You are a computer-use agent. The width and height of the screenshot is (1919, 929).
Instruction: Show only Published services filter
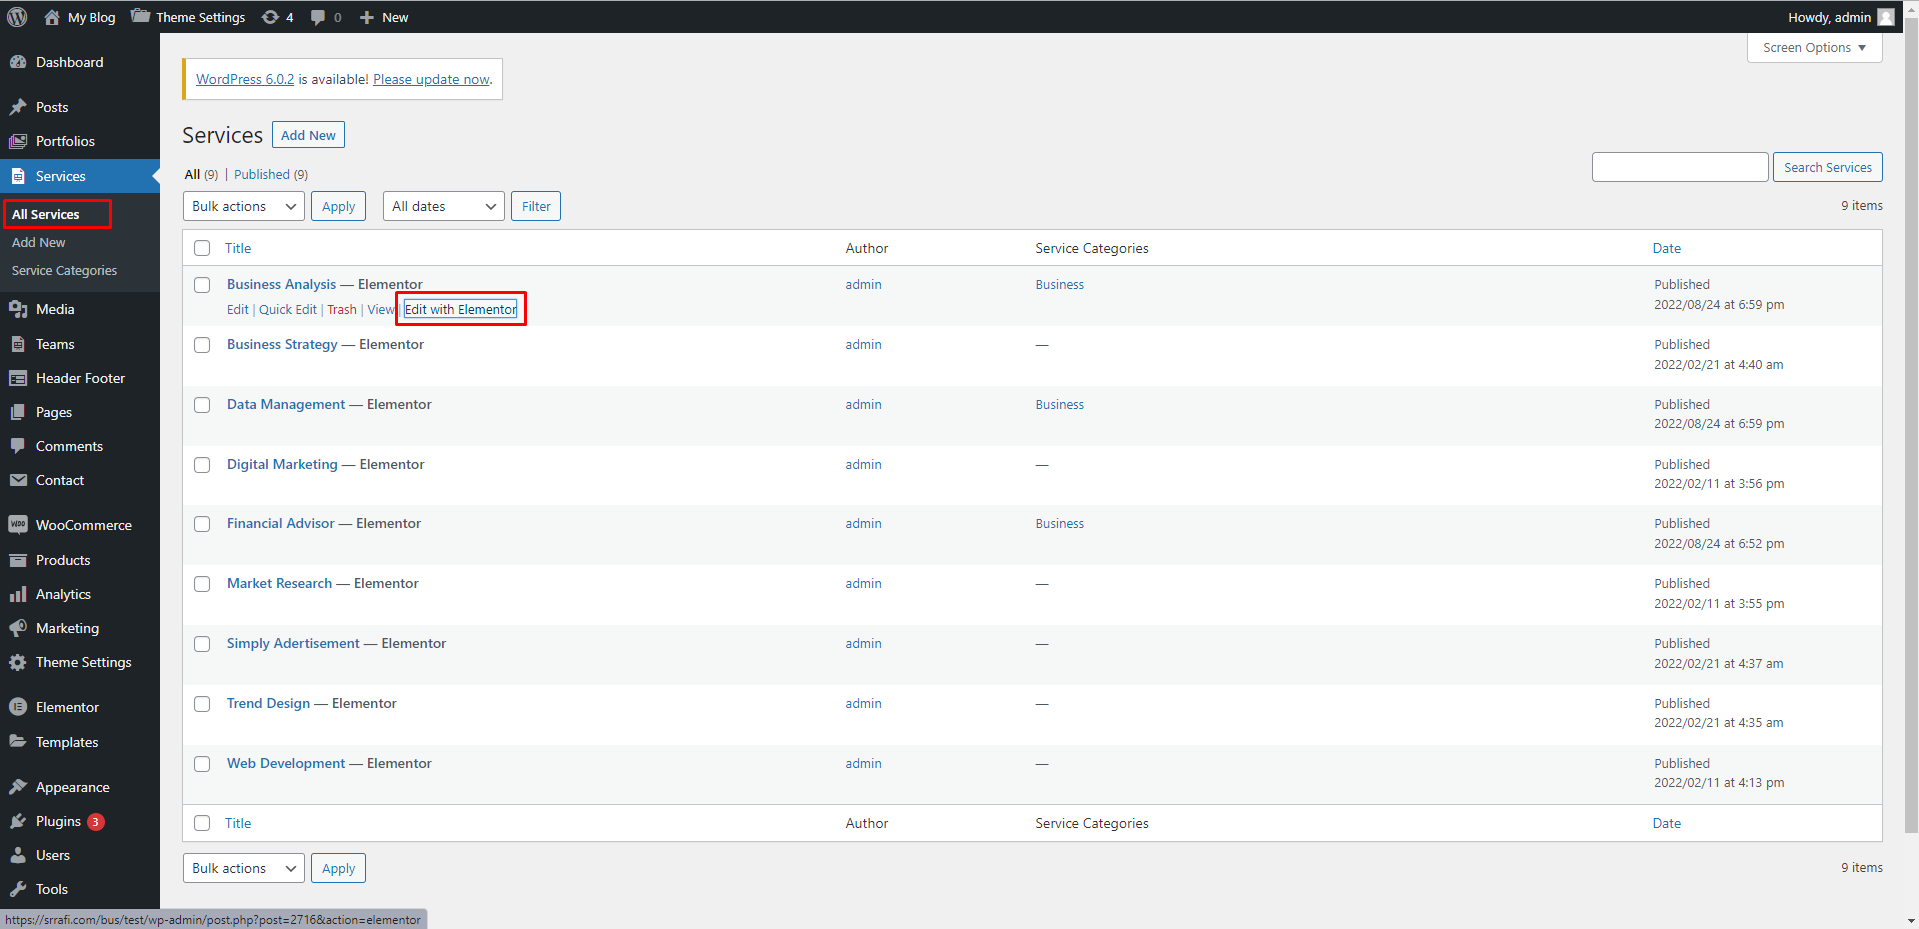click(x=271, y=174)
